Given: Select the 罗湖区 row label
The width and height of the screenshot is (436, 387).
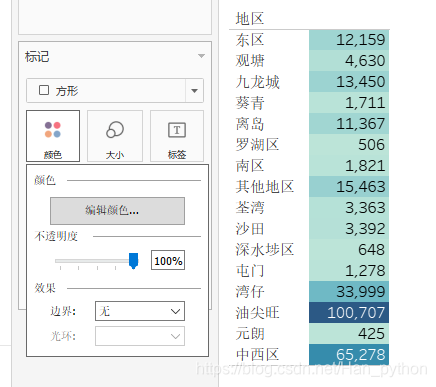Looking at the screenshot, I should [x=258, y=145].
